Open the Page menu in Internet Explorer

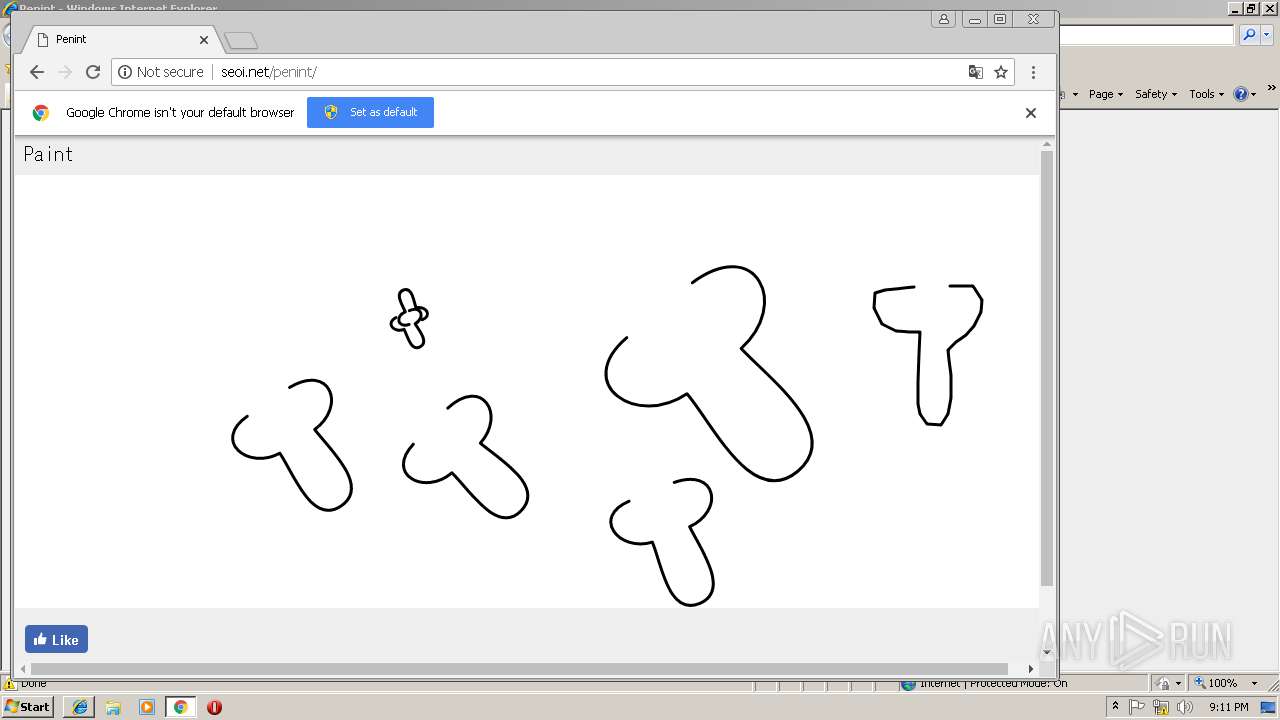[1106, 94]
